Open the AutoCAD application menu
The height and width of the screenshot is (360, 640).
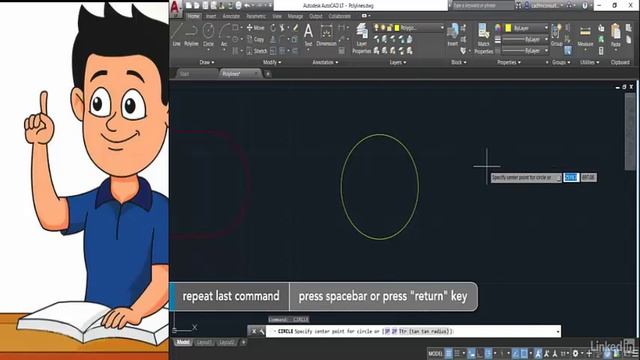[x=175, y=8]
